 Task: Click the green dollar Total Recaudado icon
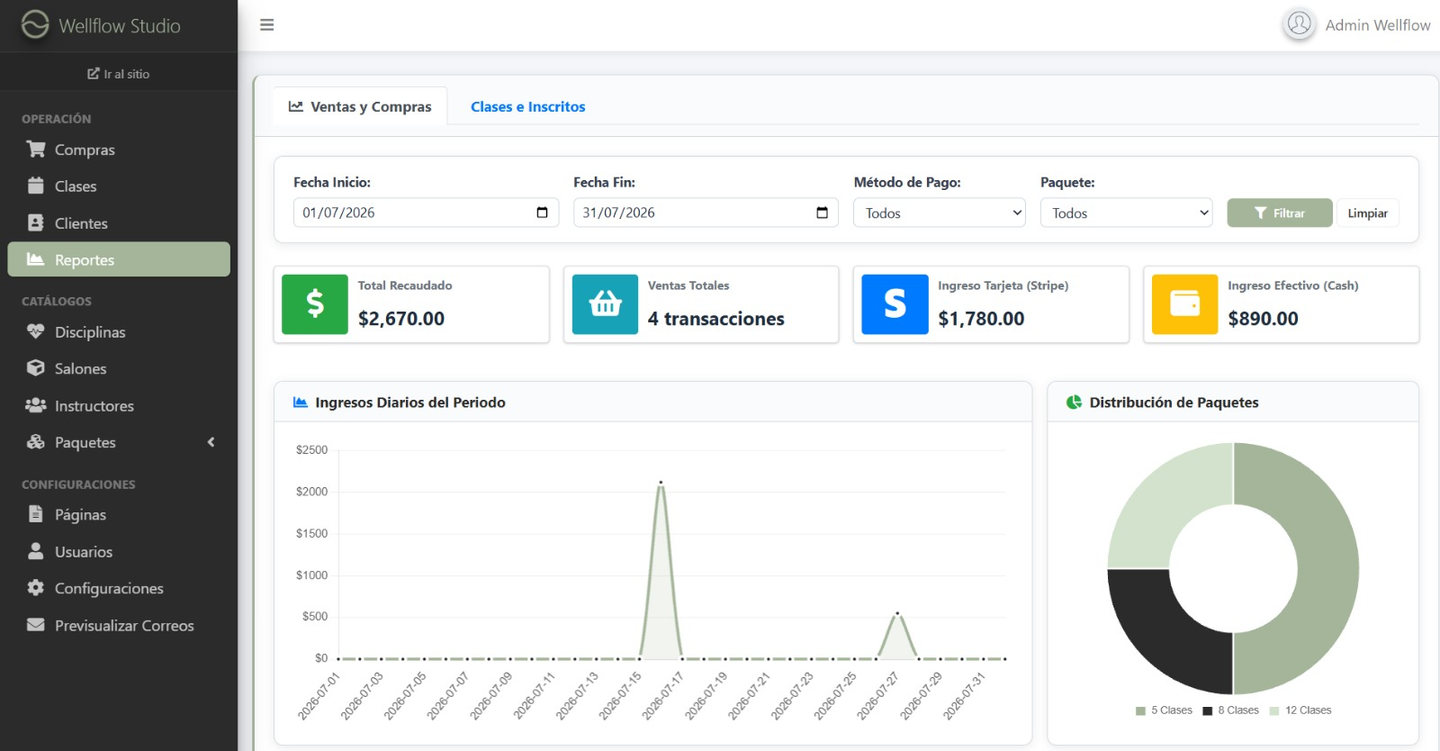pyautogui.click(x=315, y=304)
